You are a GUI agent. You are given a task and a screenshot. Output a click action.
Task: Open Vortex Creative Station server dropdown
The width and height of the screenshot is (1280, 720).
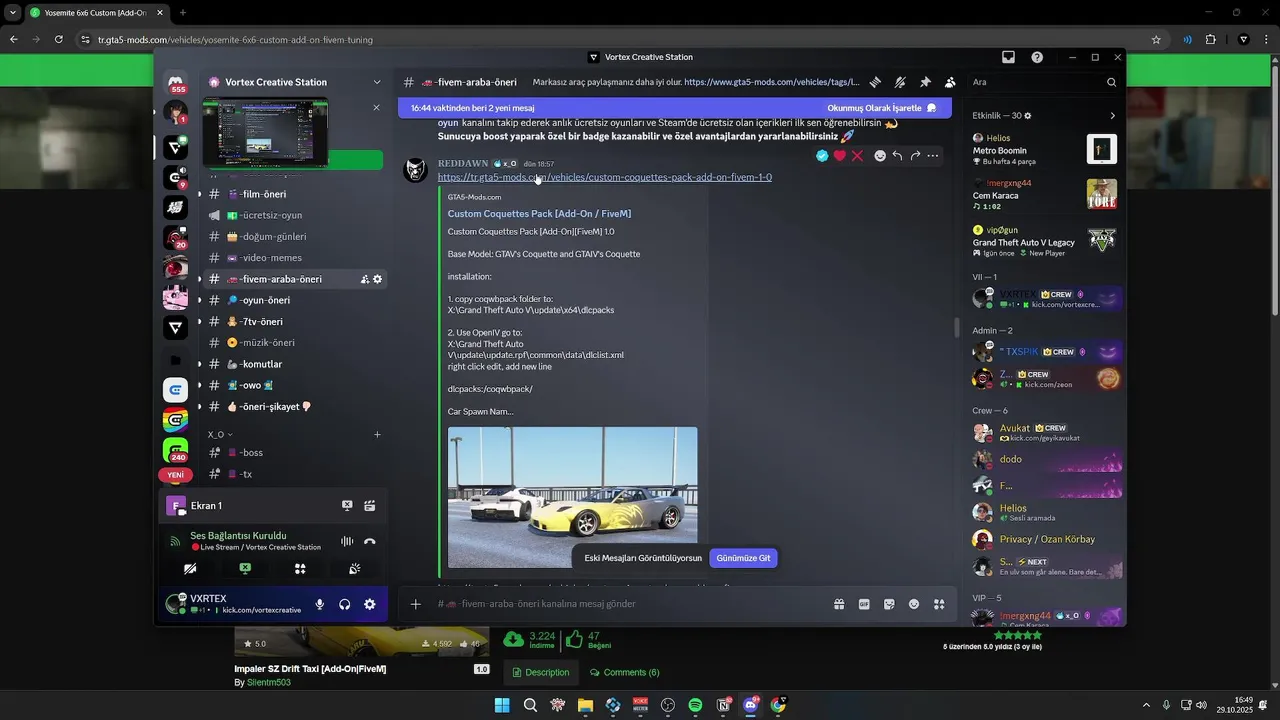point(377,82)
